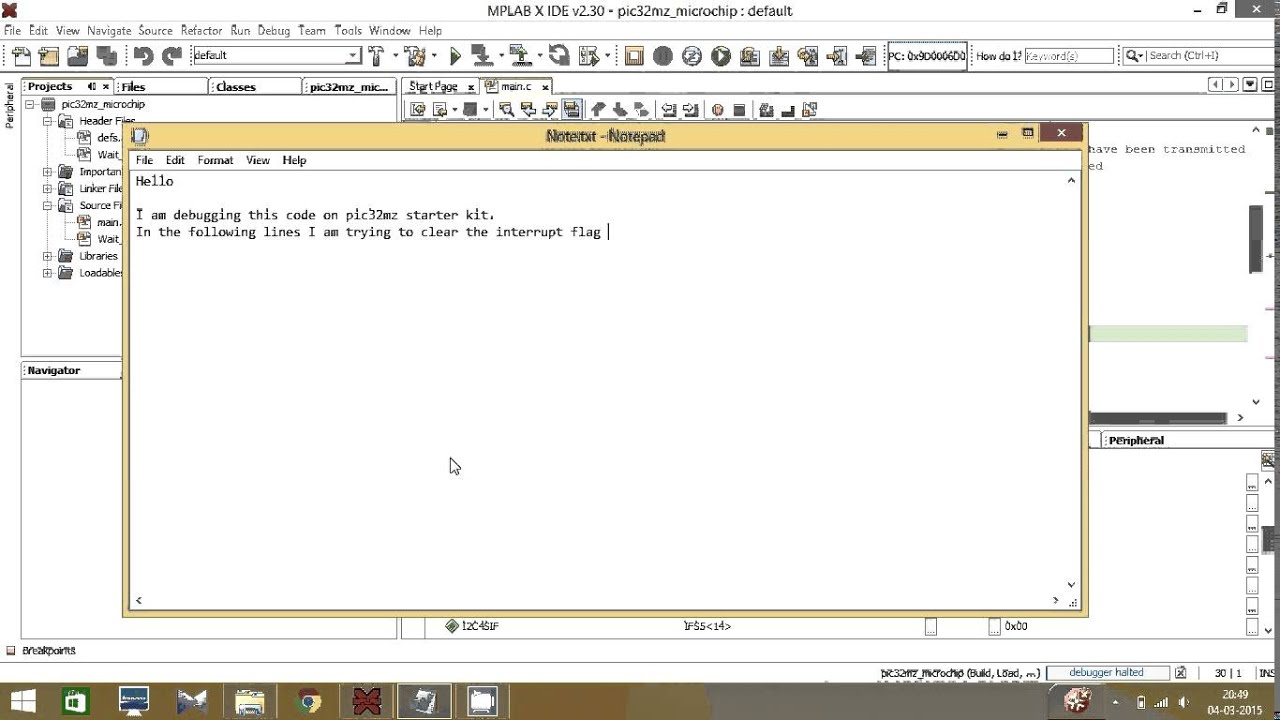This screenshot has height=720, width=1280.
Task: Open the Debug menu in MPLAB X
Action: 274,31
